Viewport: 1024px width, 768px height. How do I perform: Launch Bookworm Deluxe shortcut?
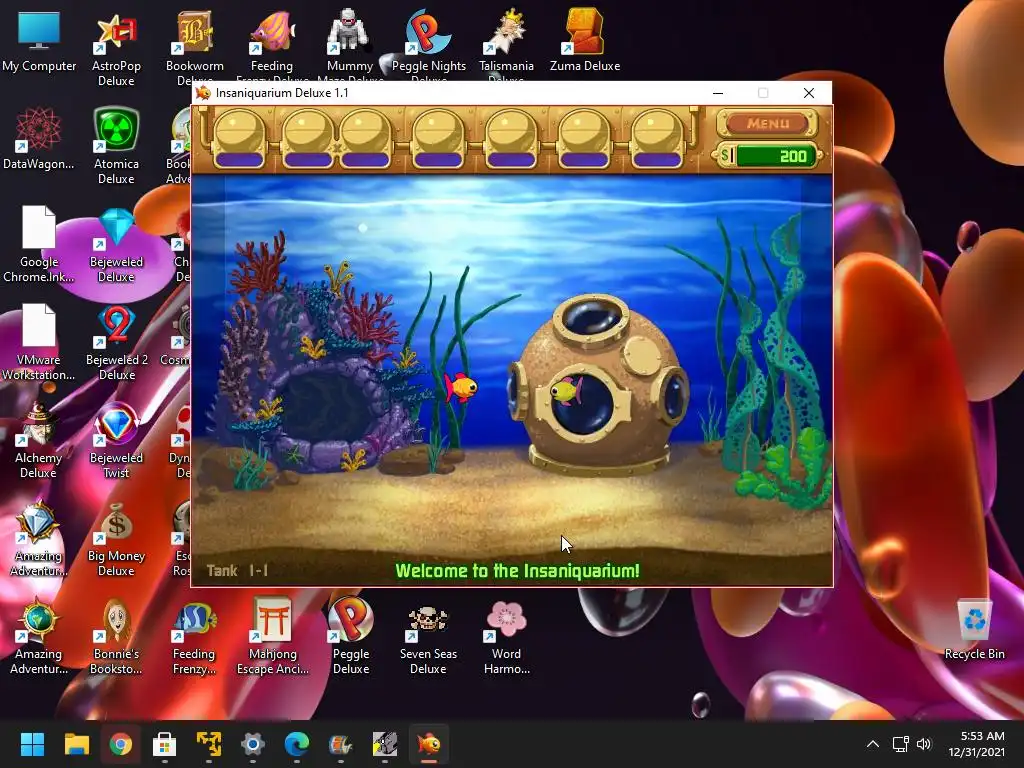[x=194, y=46]
